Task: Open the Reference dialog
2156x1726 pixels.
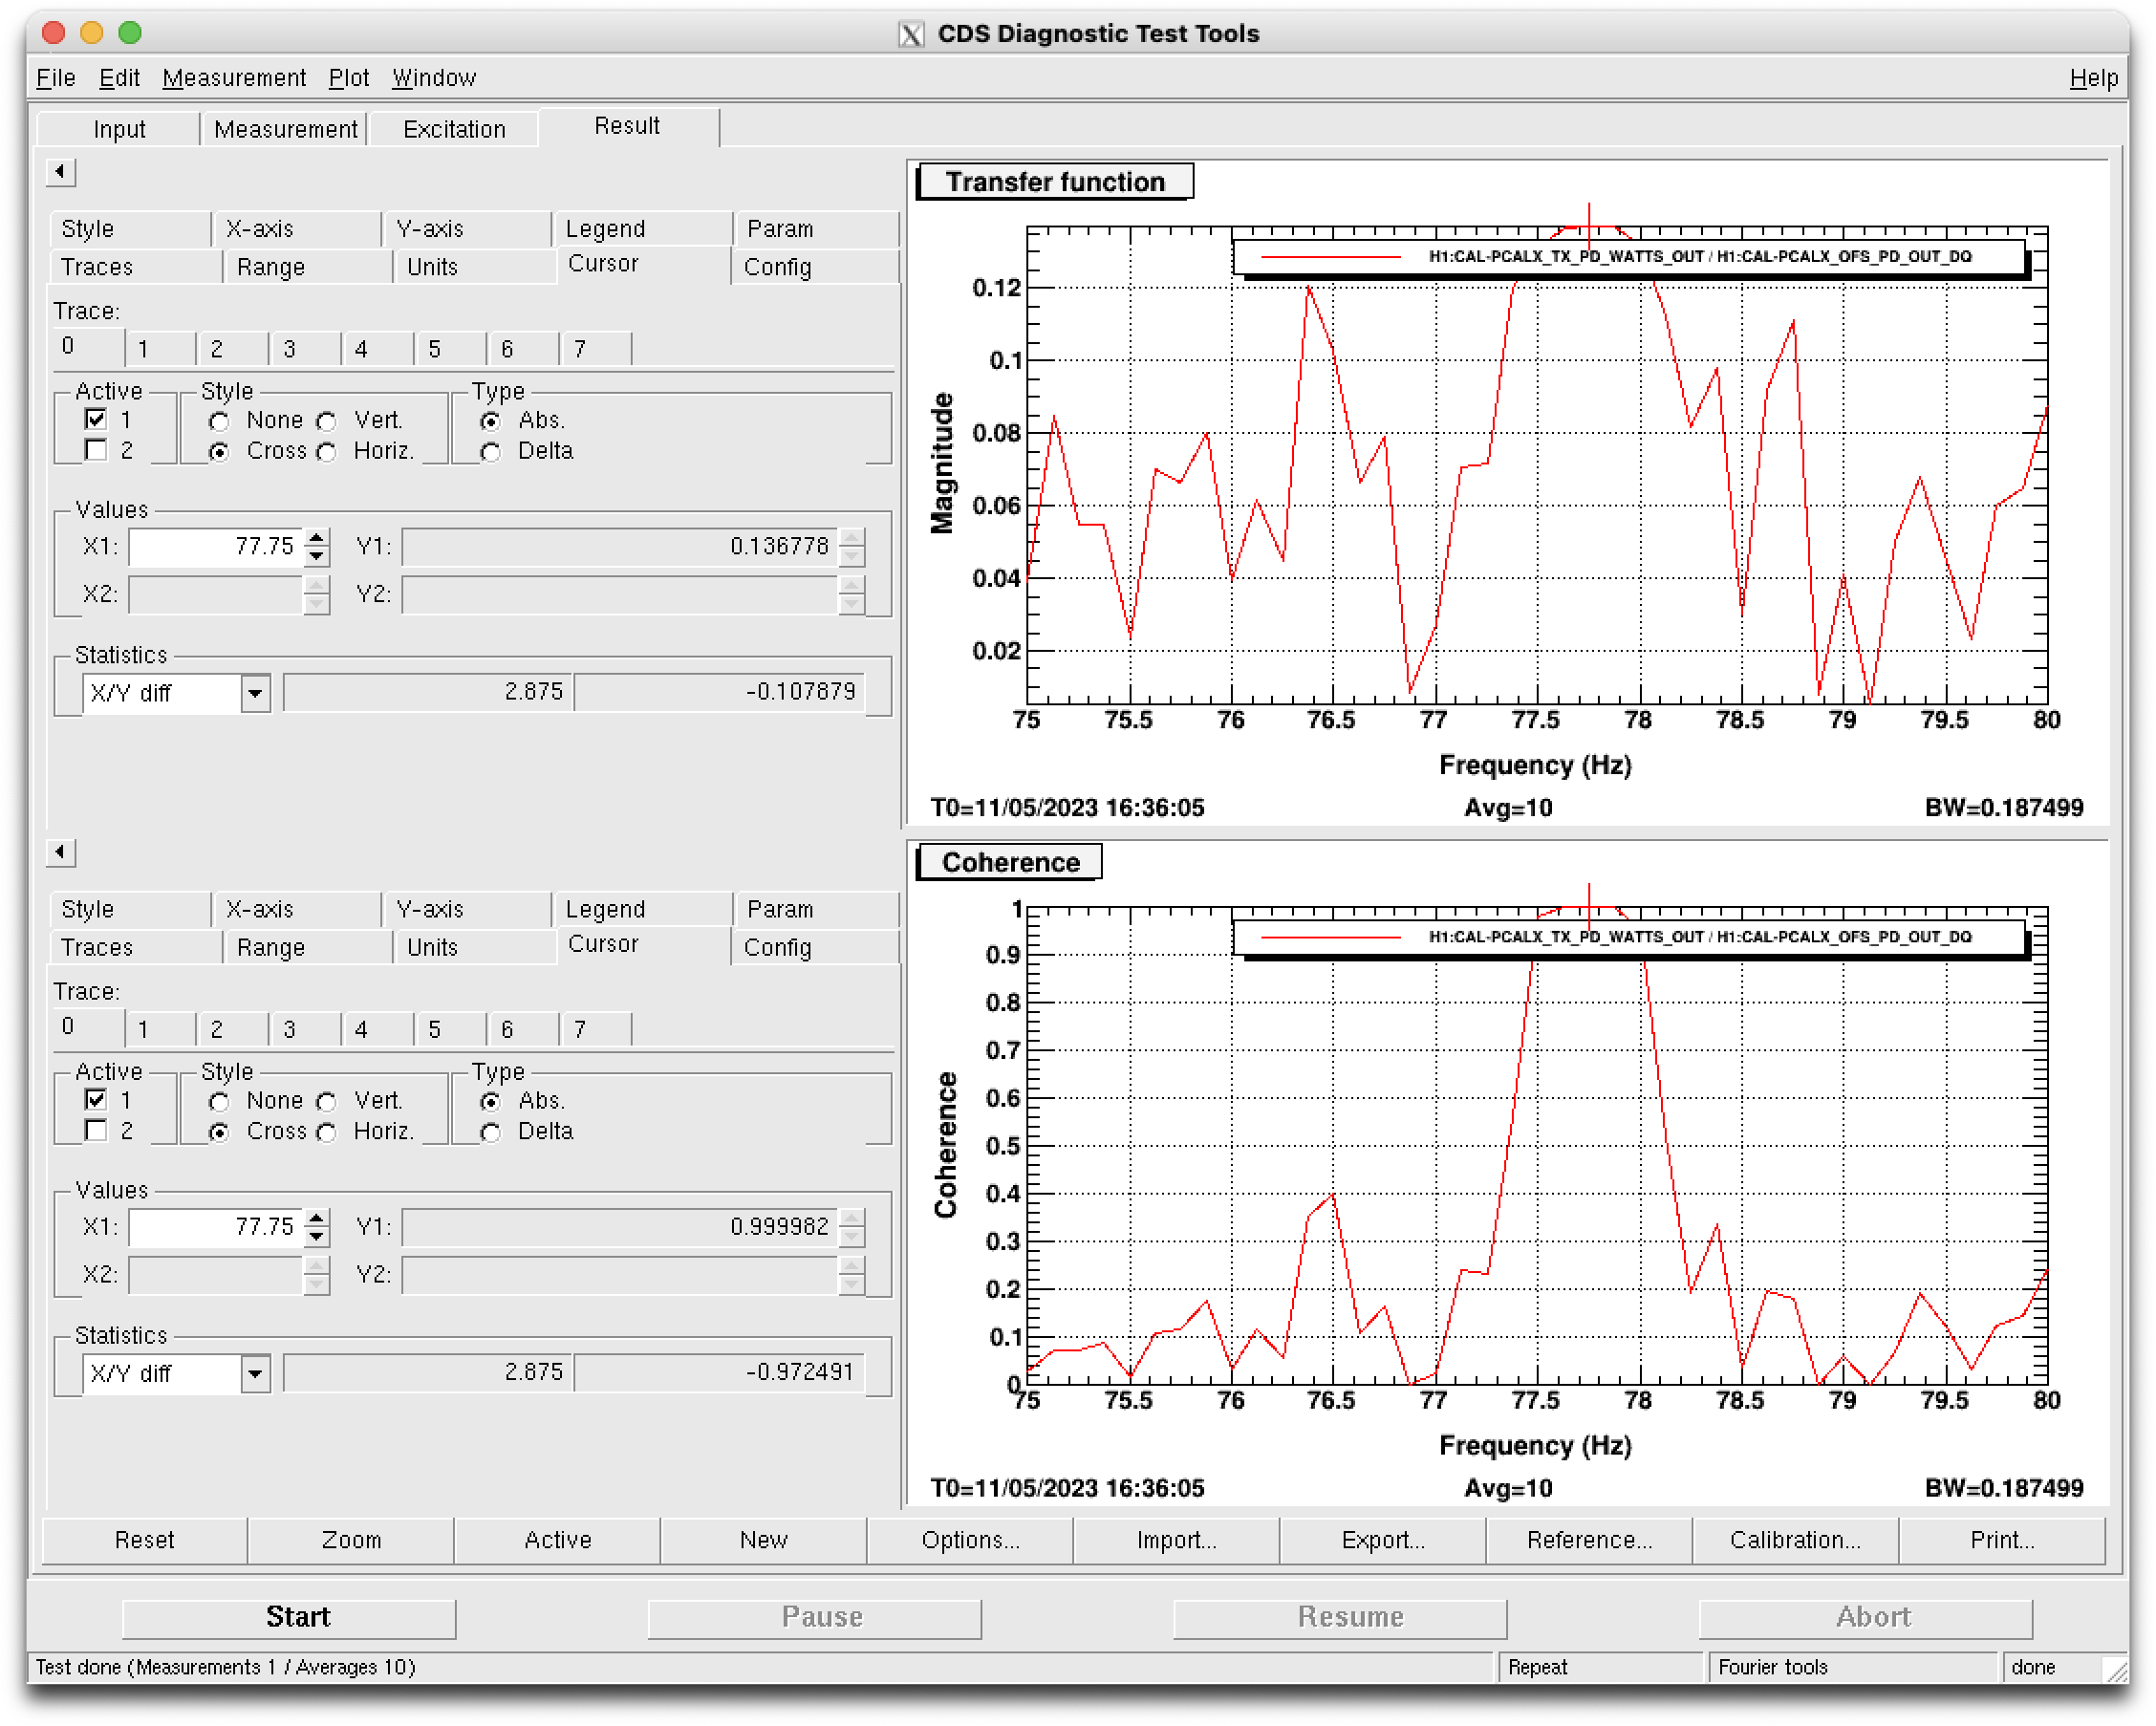Action: 1589,1540
